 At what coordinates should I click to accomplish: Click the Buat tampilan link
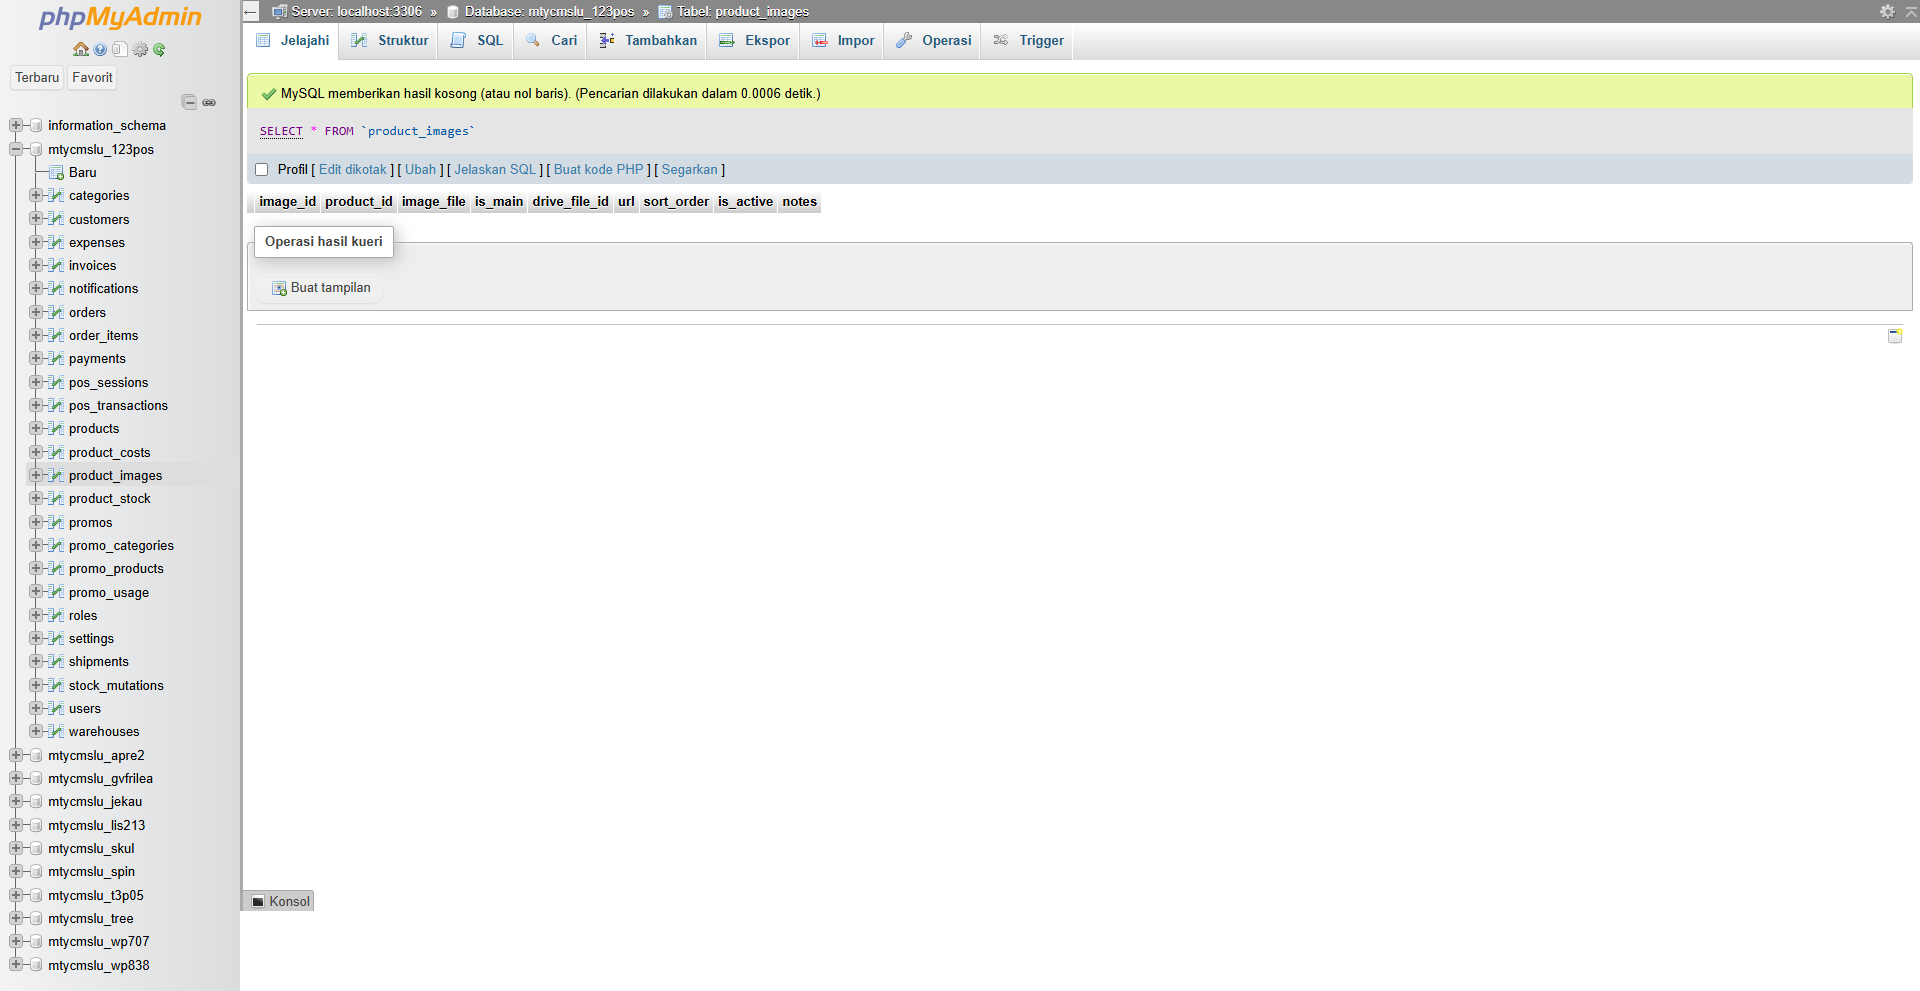(330, 288)
